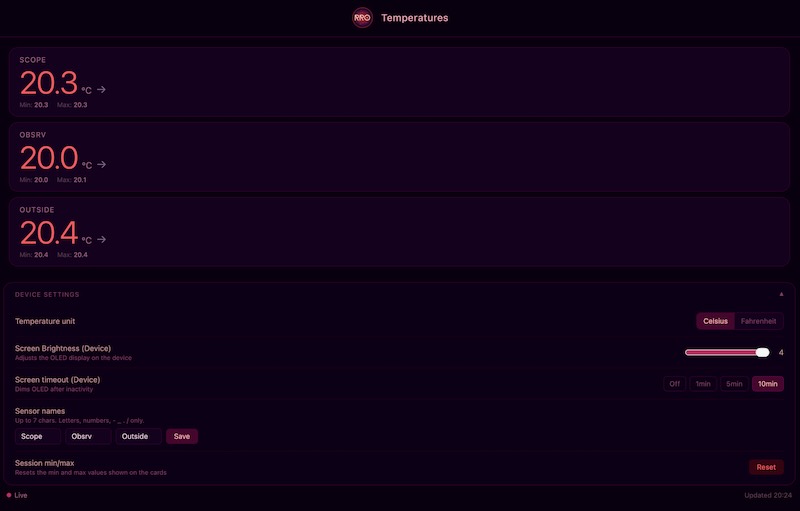800x511 pixels.
Task: Click the red Live status dot
Action: coord(9,495)
